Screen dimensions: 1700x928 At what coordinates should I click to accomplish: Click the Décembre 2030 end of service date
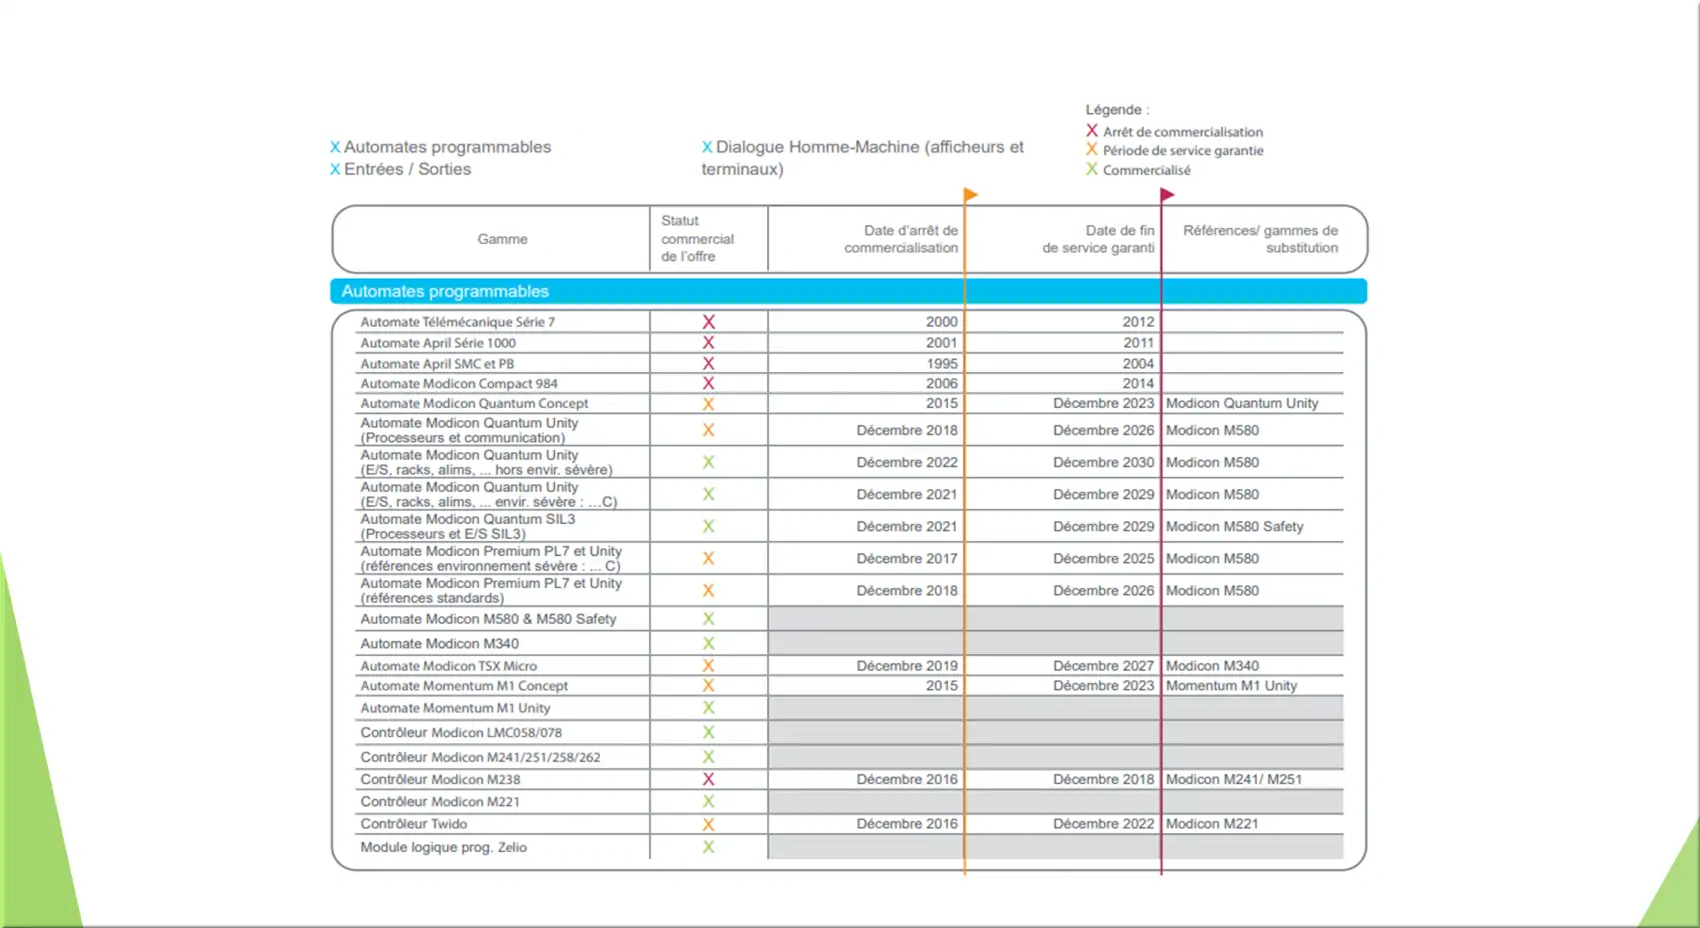(1103, 462)
